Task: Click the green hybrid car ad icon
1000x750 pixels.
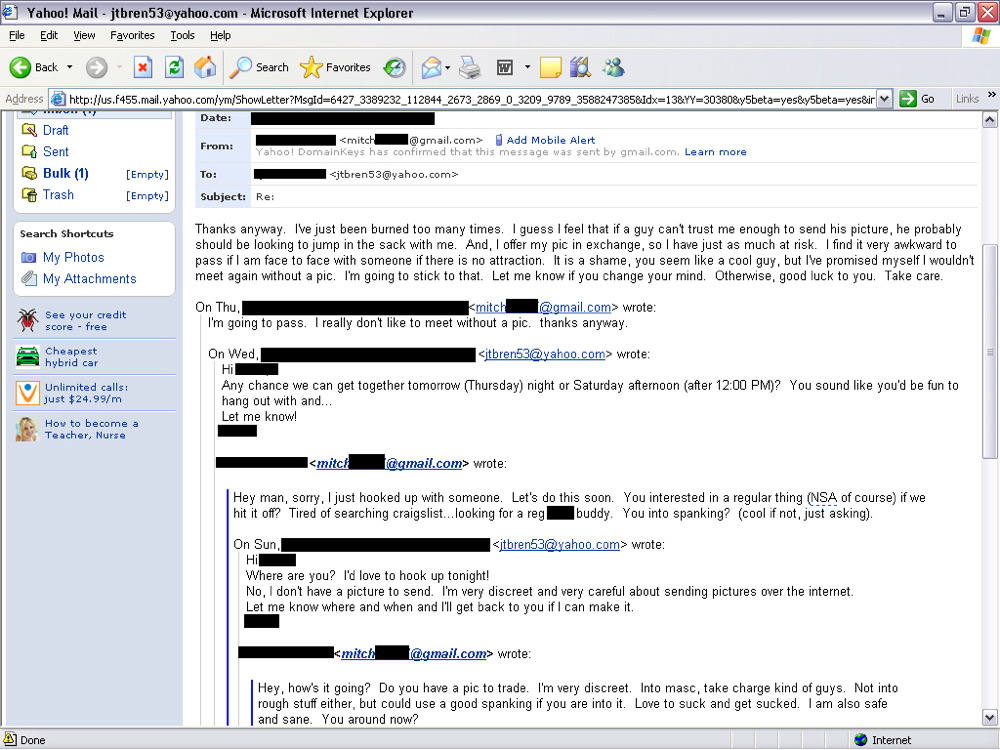Action: pyautogui.click(x=27, y=357)
